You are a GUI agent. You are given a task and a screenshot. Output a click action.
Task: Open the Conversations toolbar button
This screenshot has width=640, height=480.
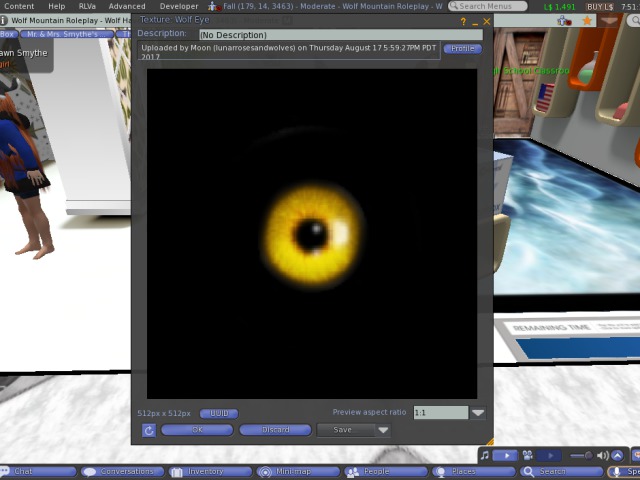click(122, 472)
